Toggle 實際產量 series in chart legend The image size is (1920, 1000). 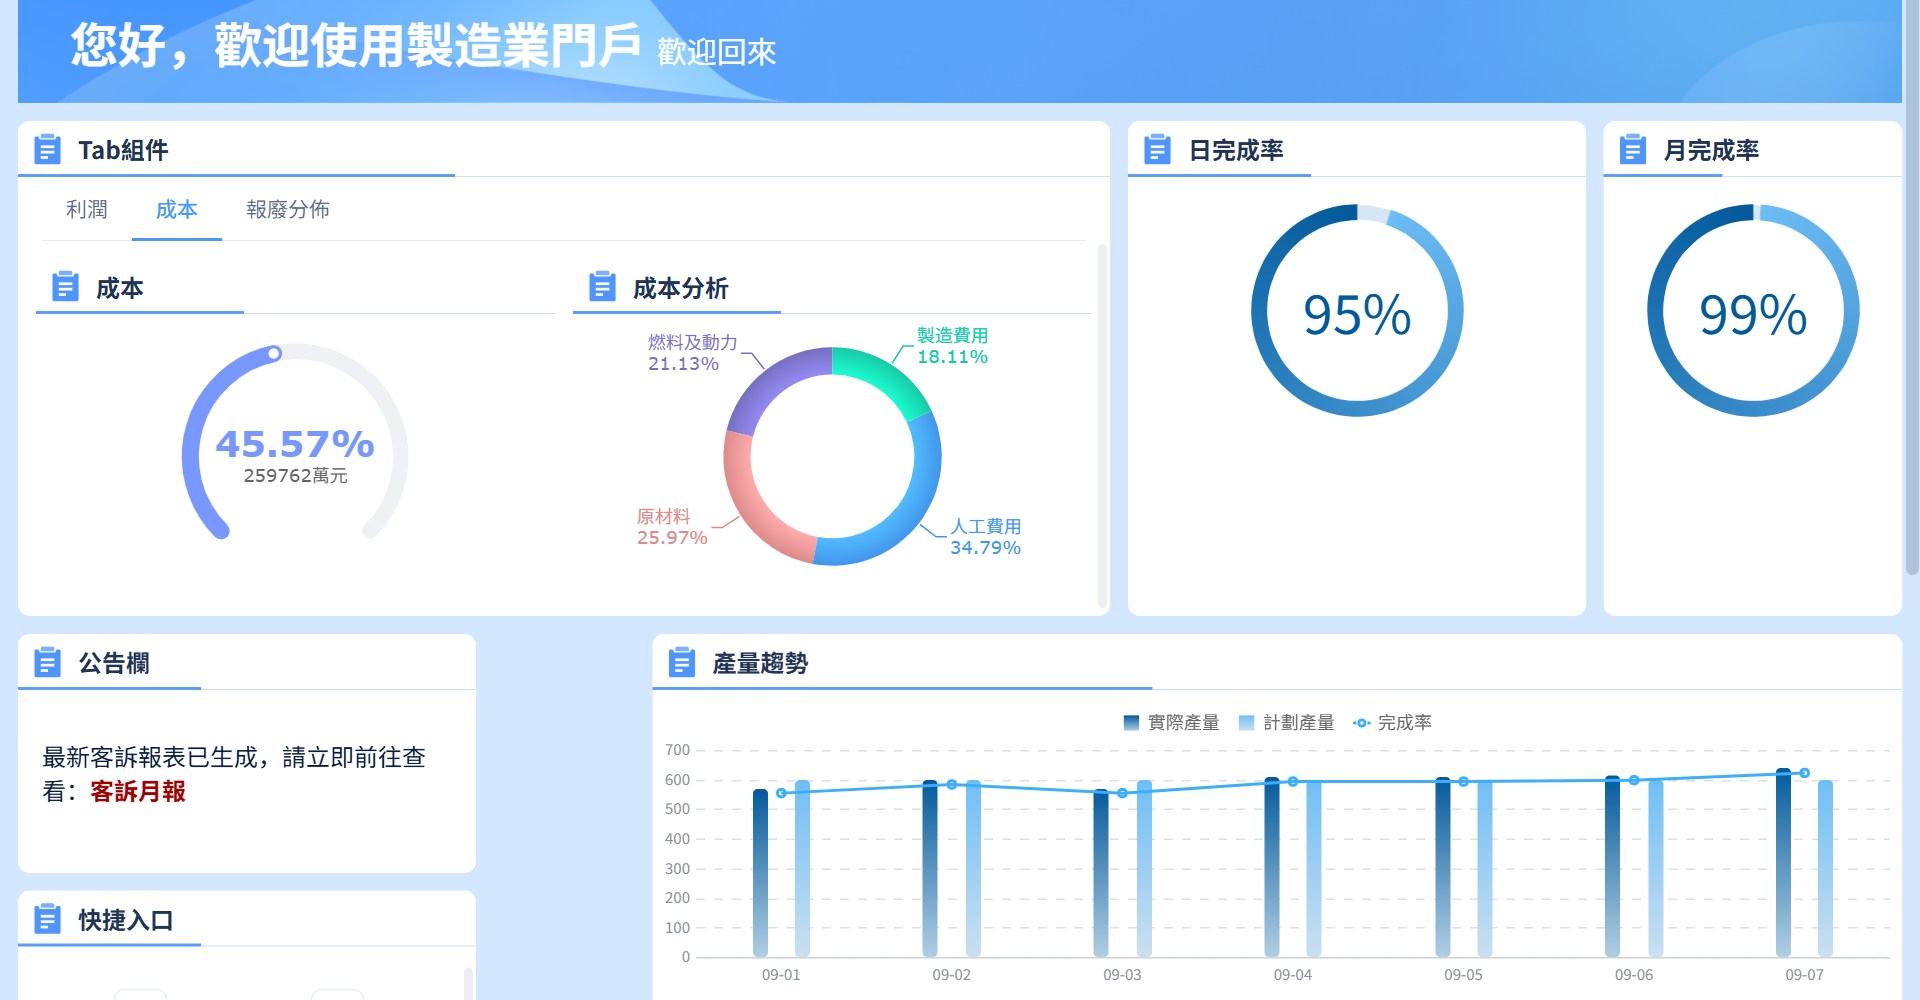1171,722
